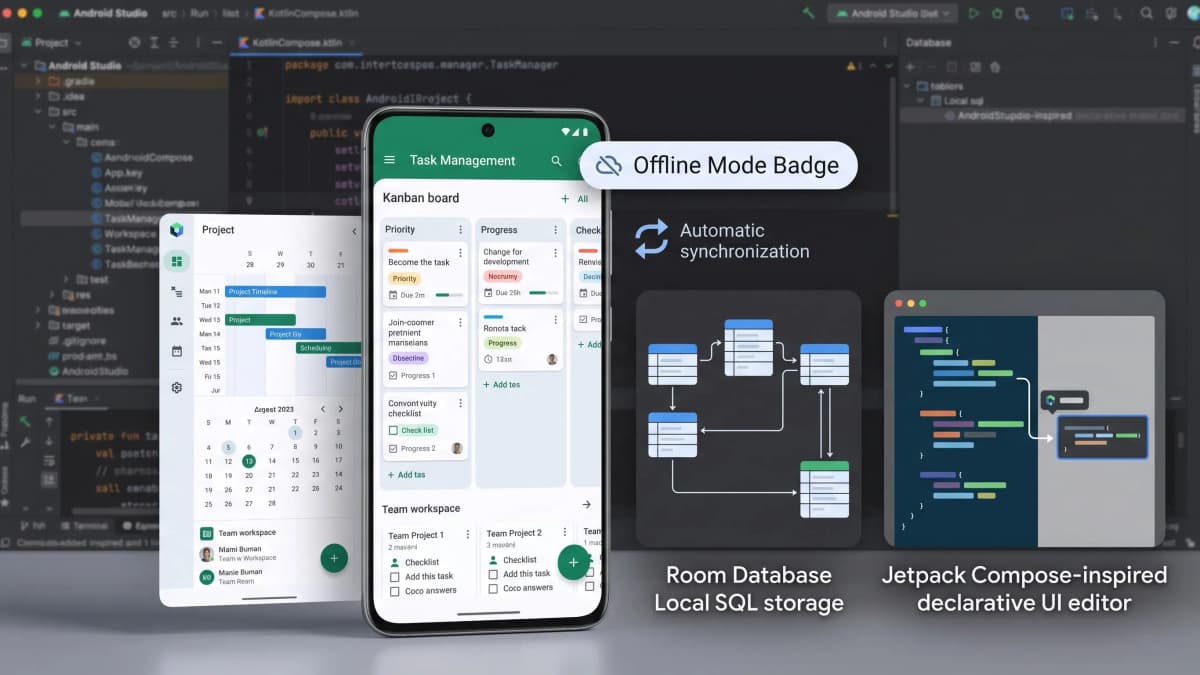Open 'Convontvuity checklist' card overflow menu
The width and height of the screenshot is (1200, 675).
point(460,404)
